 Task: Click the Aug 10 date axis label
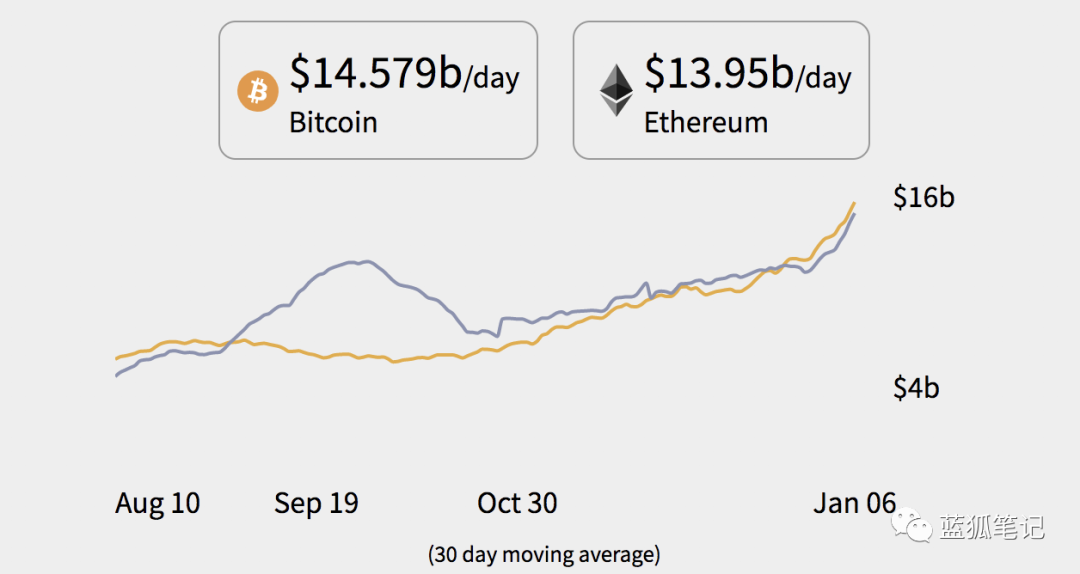point(158,503)
